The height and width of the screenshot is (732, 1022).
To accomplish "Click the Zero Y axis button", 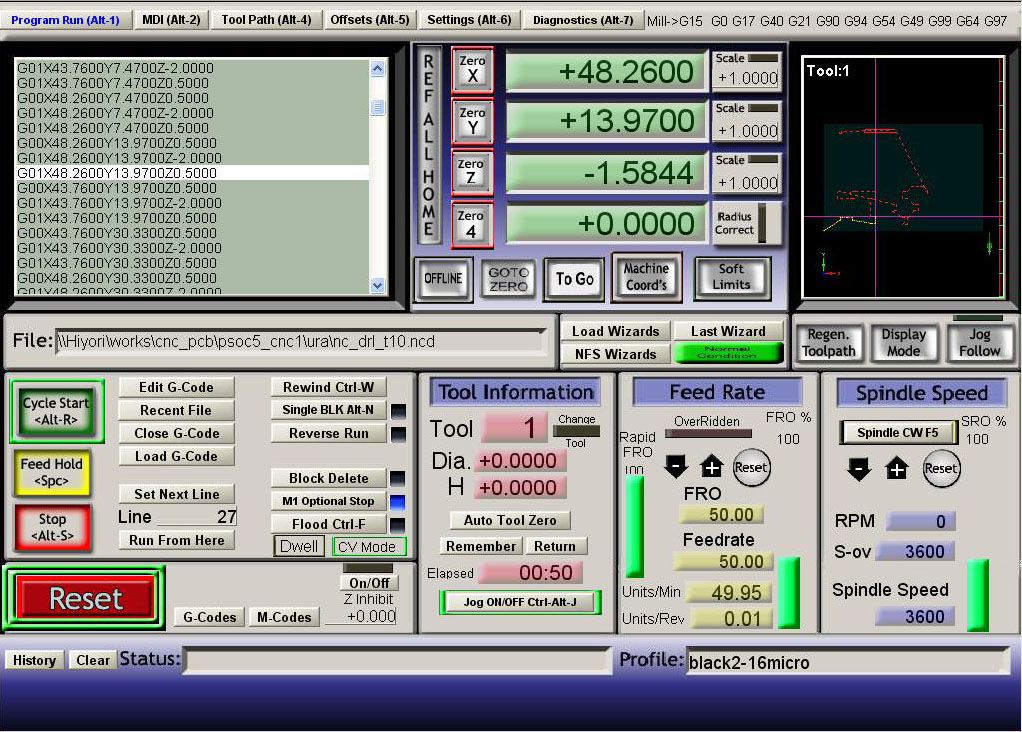I will pyautogui.click(x=472, y=121).
